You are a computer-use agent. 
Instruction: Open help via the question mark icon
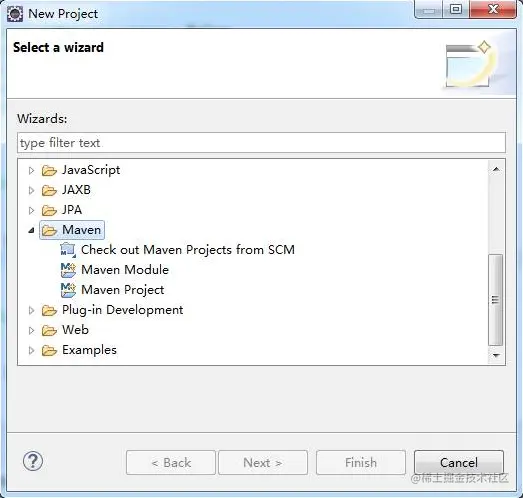33,461
